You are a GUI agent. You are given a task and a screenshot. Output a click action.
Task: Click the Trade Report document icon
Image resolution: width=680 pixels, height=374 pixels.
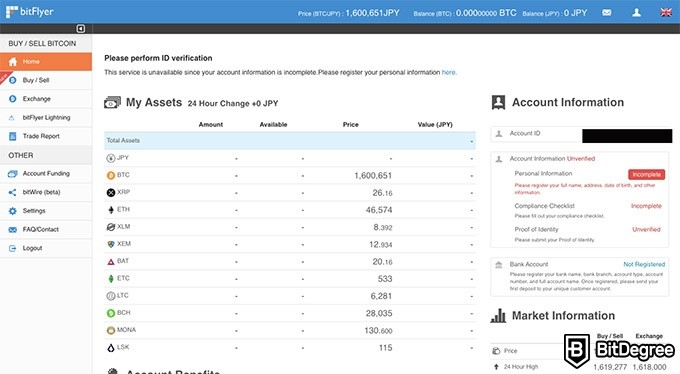(x=13, y=136)
